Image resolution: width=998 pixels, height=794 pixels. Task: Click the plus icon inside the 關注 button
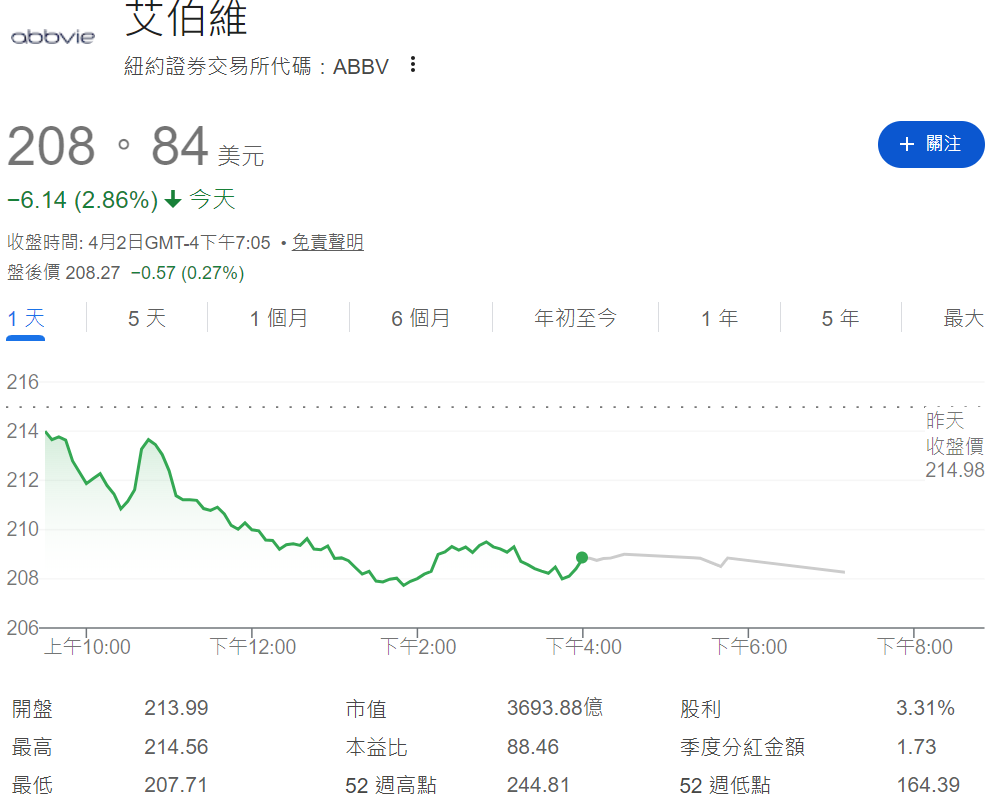coord(906,144)
